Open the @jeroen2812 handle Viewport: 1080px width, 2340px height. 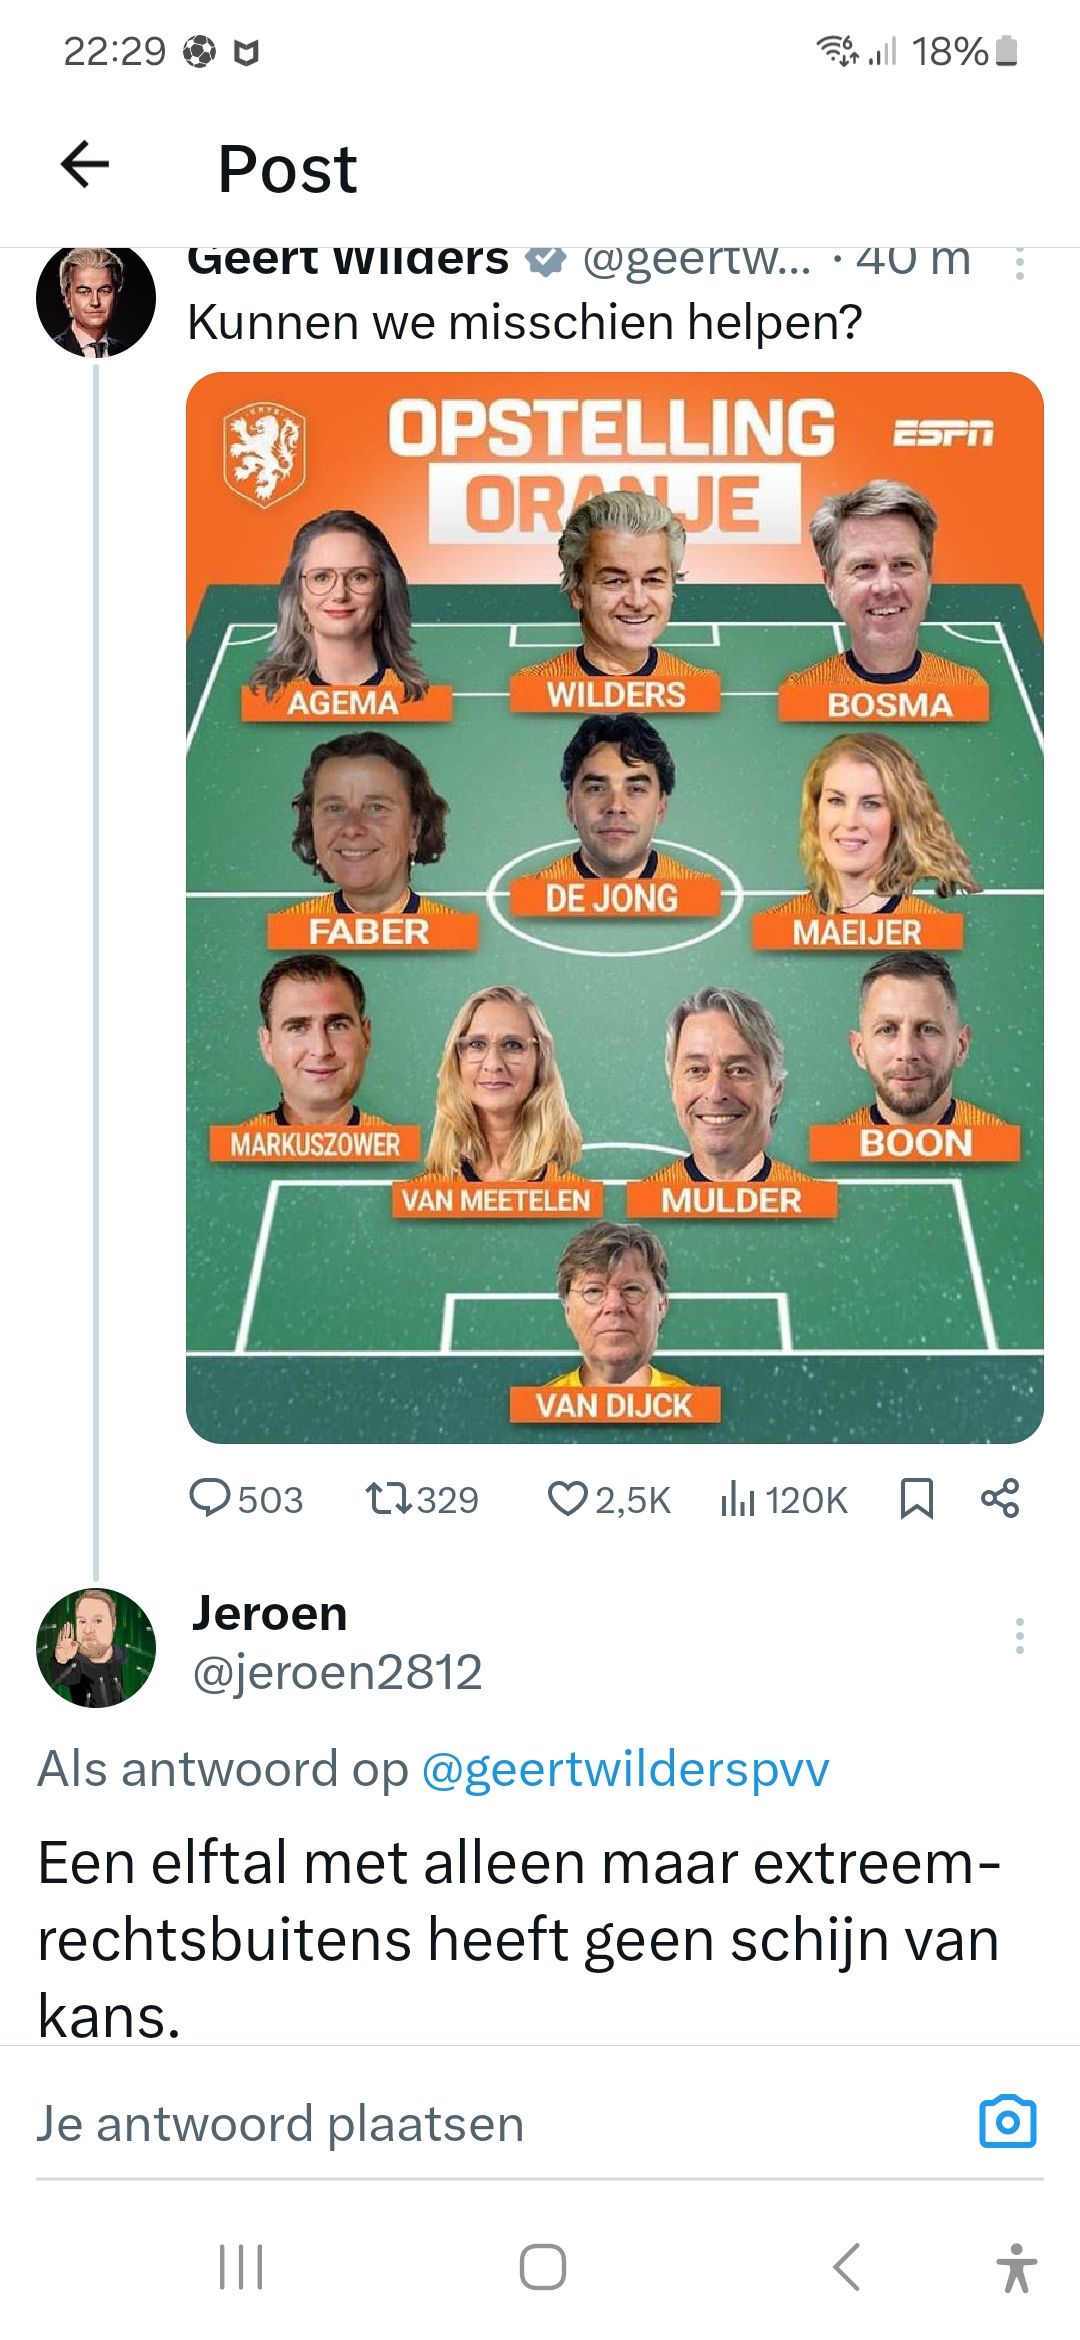click(x=337, y=1673)
